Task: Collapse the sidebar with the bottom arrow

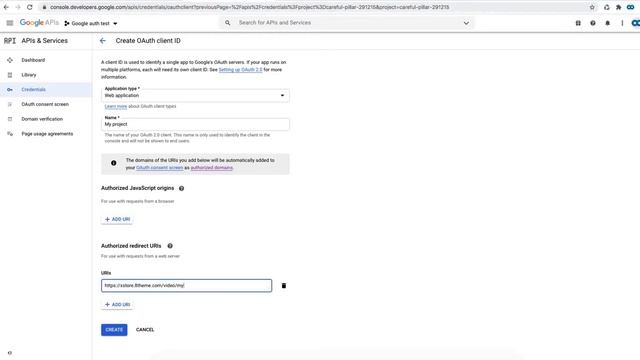Action: 10,353
